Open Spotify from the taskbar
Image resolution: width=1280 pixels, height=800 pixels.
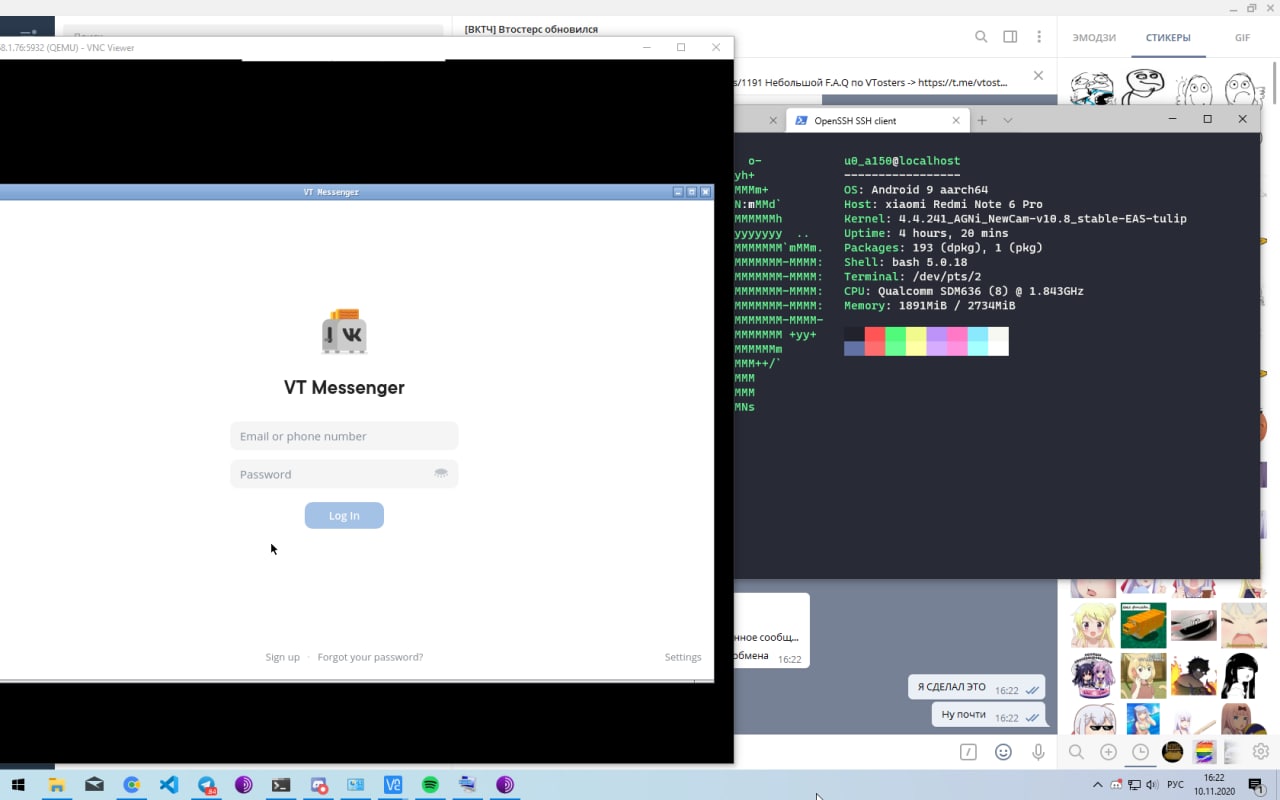click(x=430, y=785)
